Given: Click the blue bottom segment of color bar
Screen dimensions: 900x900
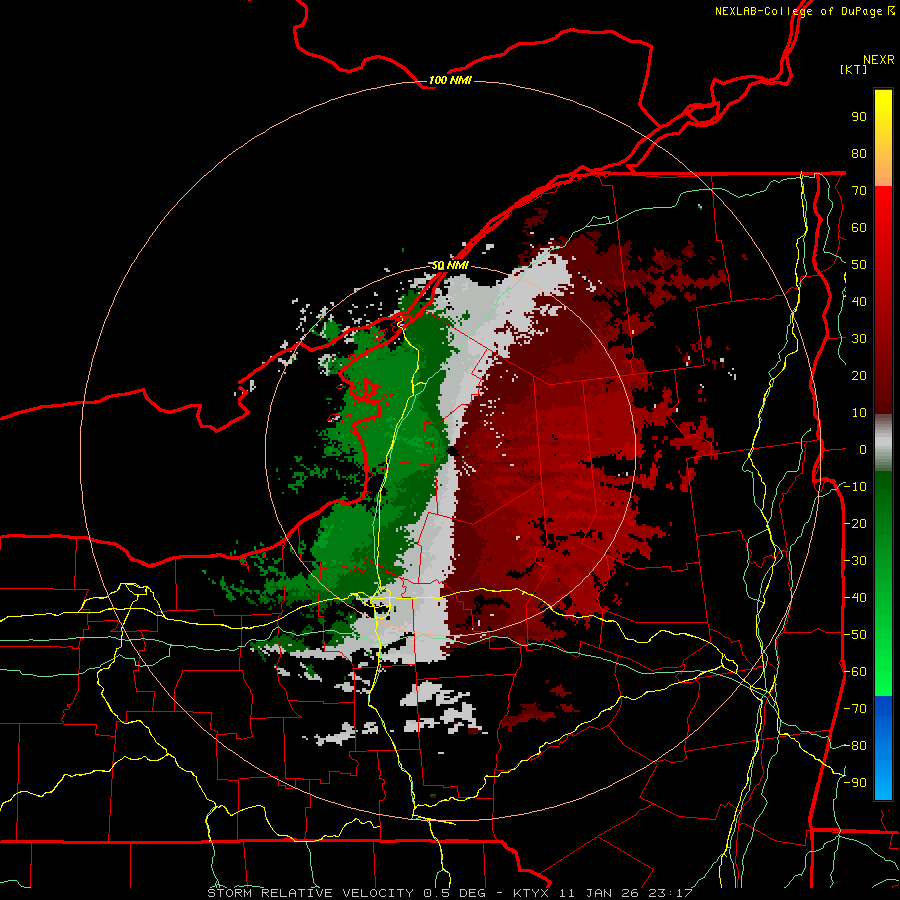Looking at the screenshot, I should coord(883,748).
